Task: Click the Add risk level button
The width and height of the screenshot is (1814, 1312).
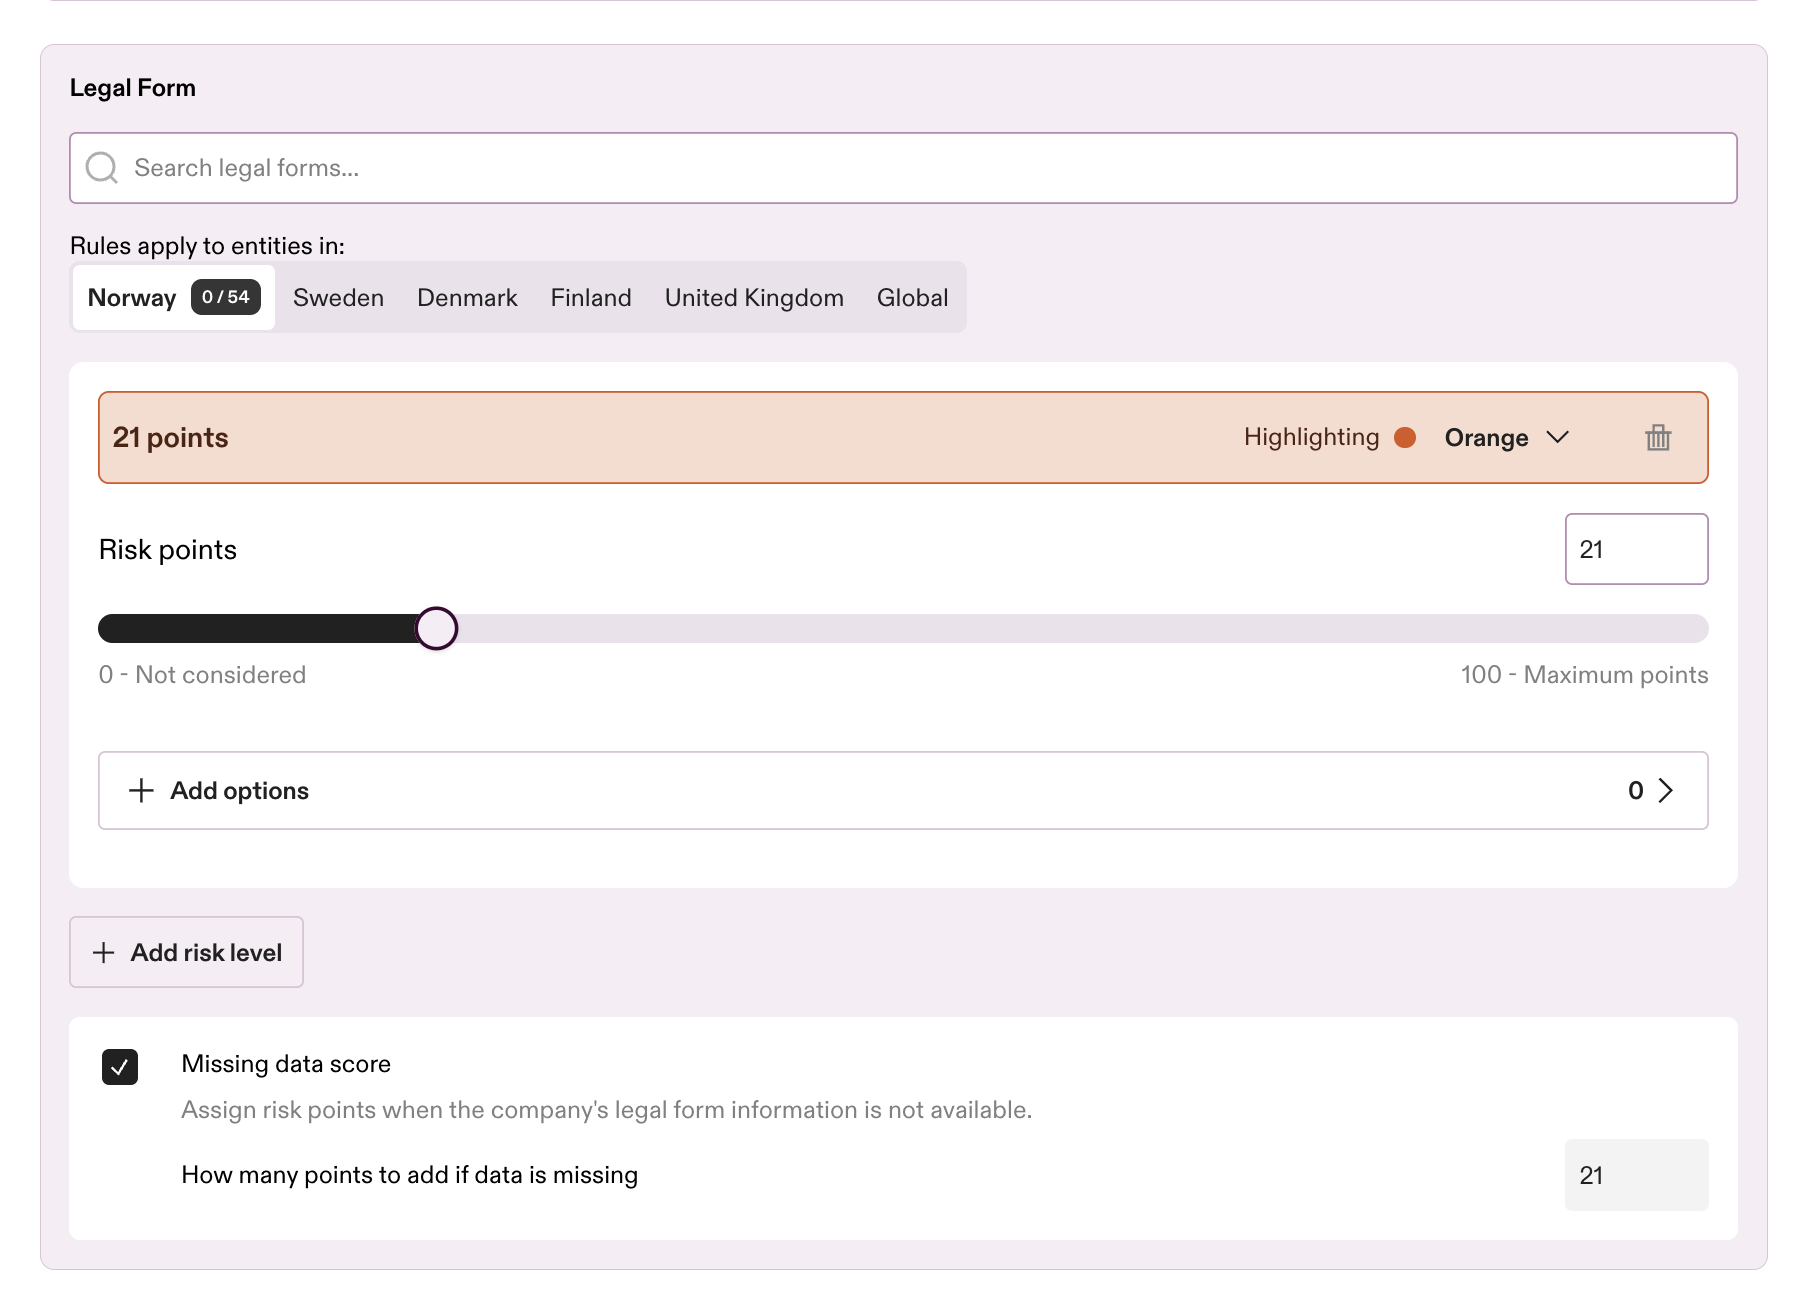Action: pos(186,953)
